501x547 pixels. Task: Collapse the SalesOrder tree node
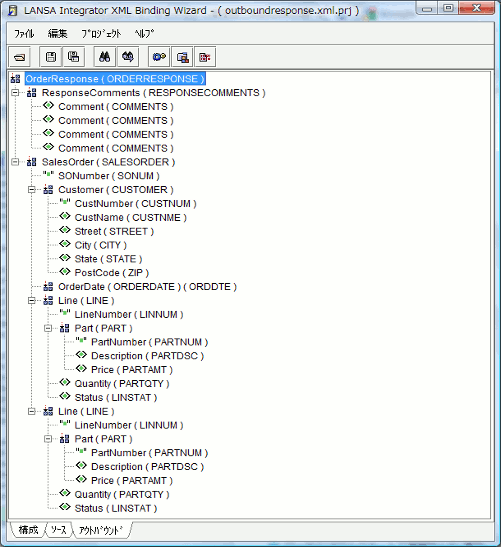point(15,162)
